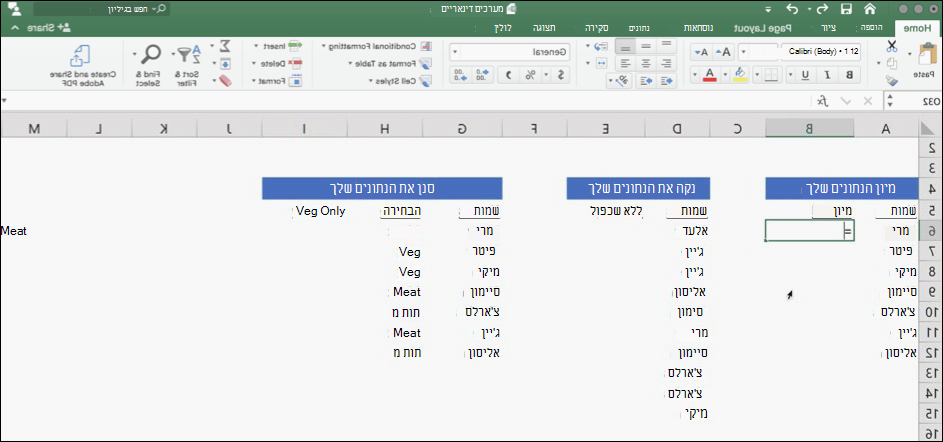This screenshot has height=442, width=943.
Task: Open the Calibri (Body) font dropdown
Action: [x=820, y=52]
